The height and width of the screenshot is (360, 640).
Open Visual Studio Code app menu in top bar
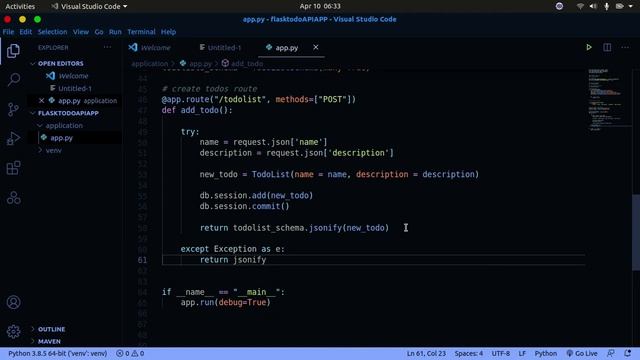coord(89,7)
